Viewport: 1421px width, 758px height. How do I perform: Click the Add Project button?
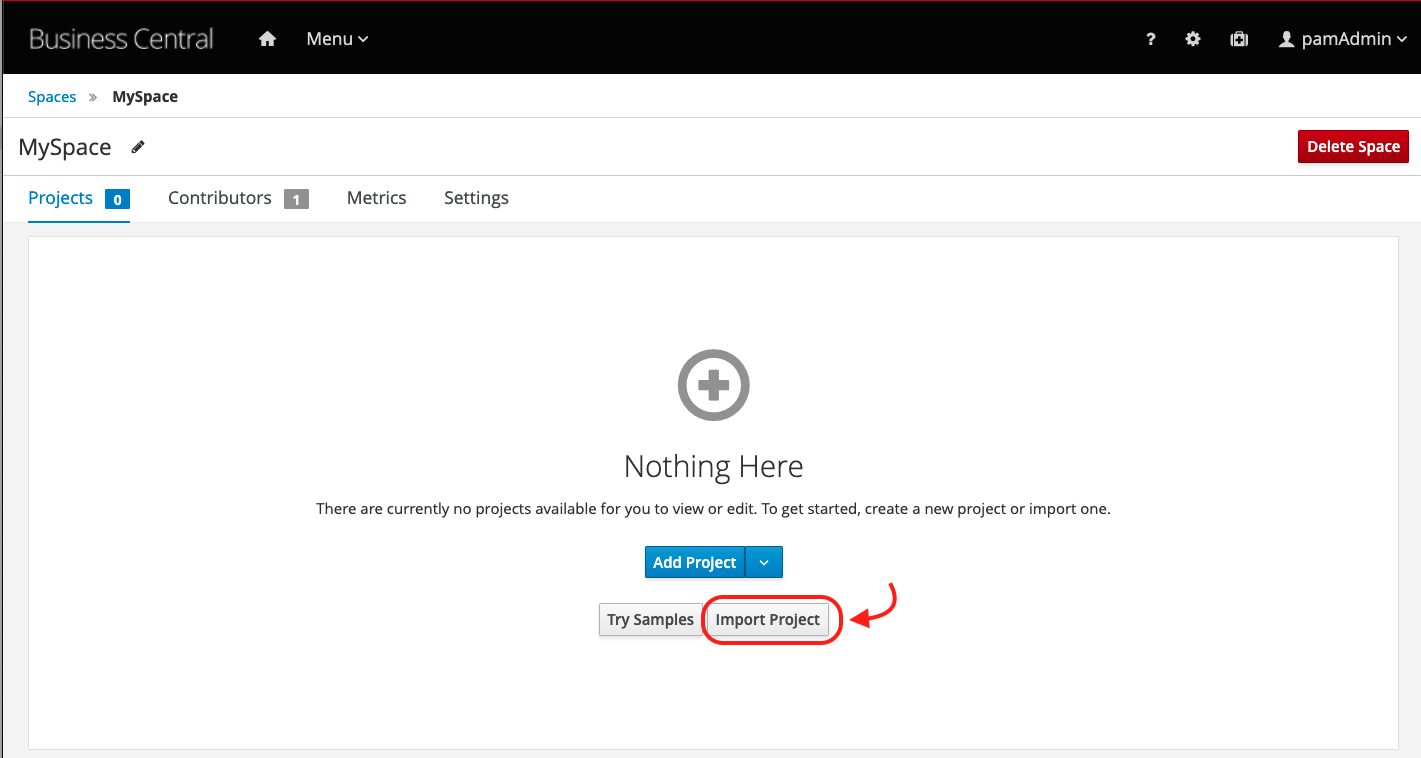coord(695,562)
